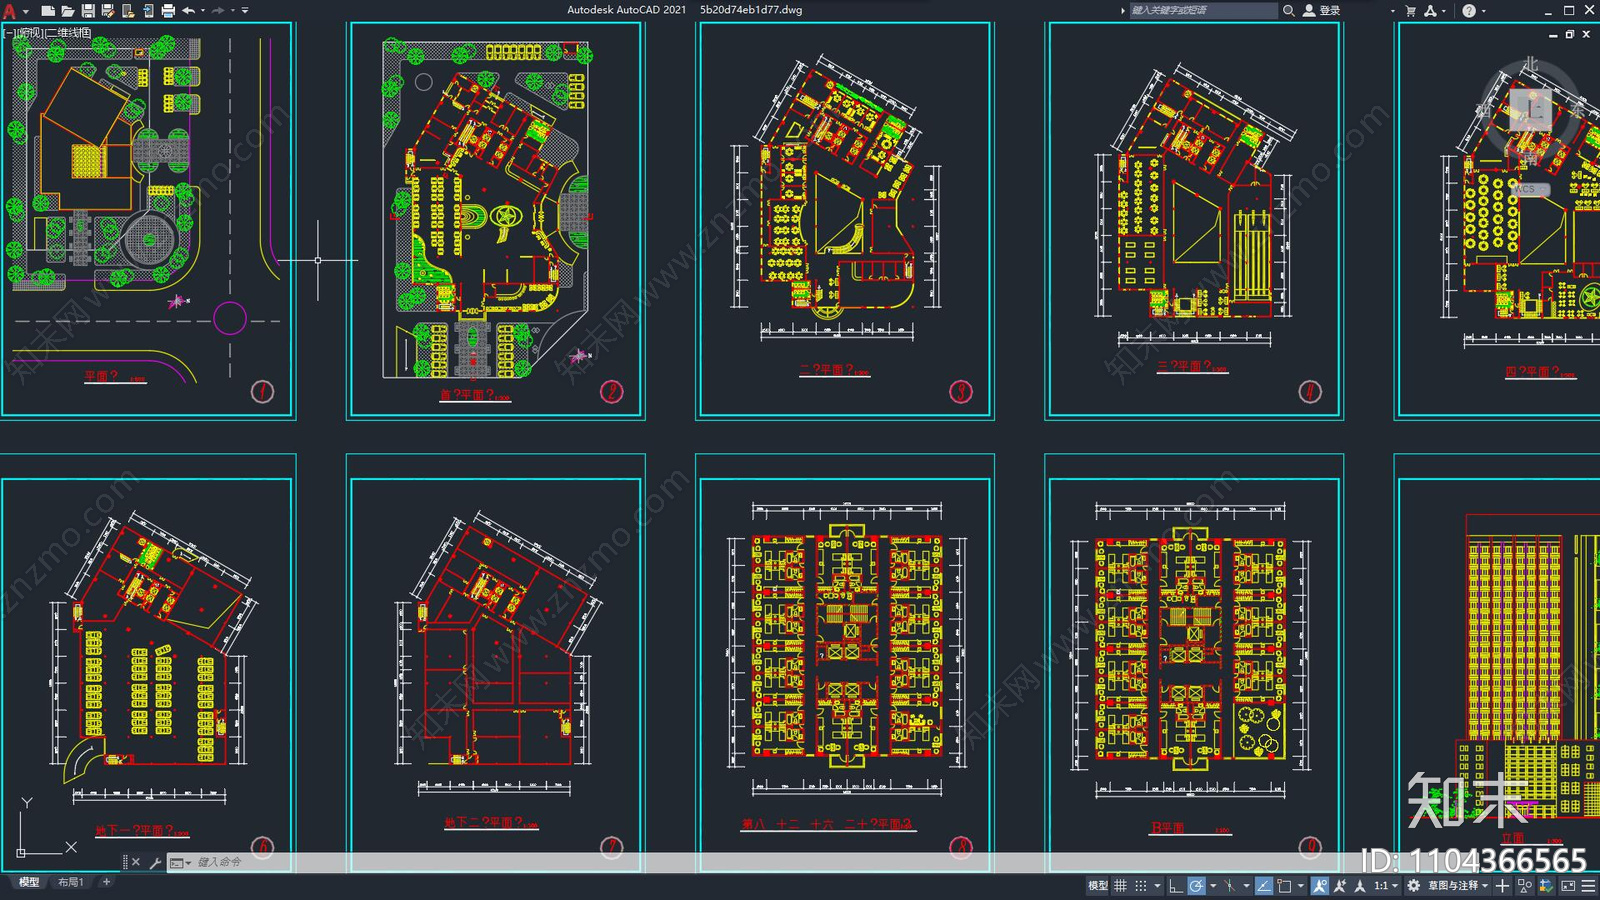Open Customize Quick Access Toolbar dropdown
Screen dimensions: 1600x900
(x=245, y=11)
